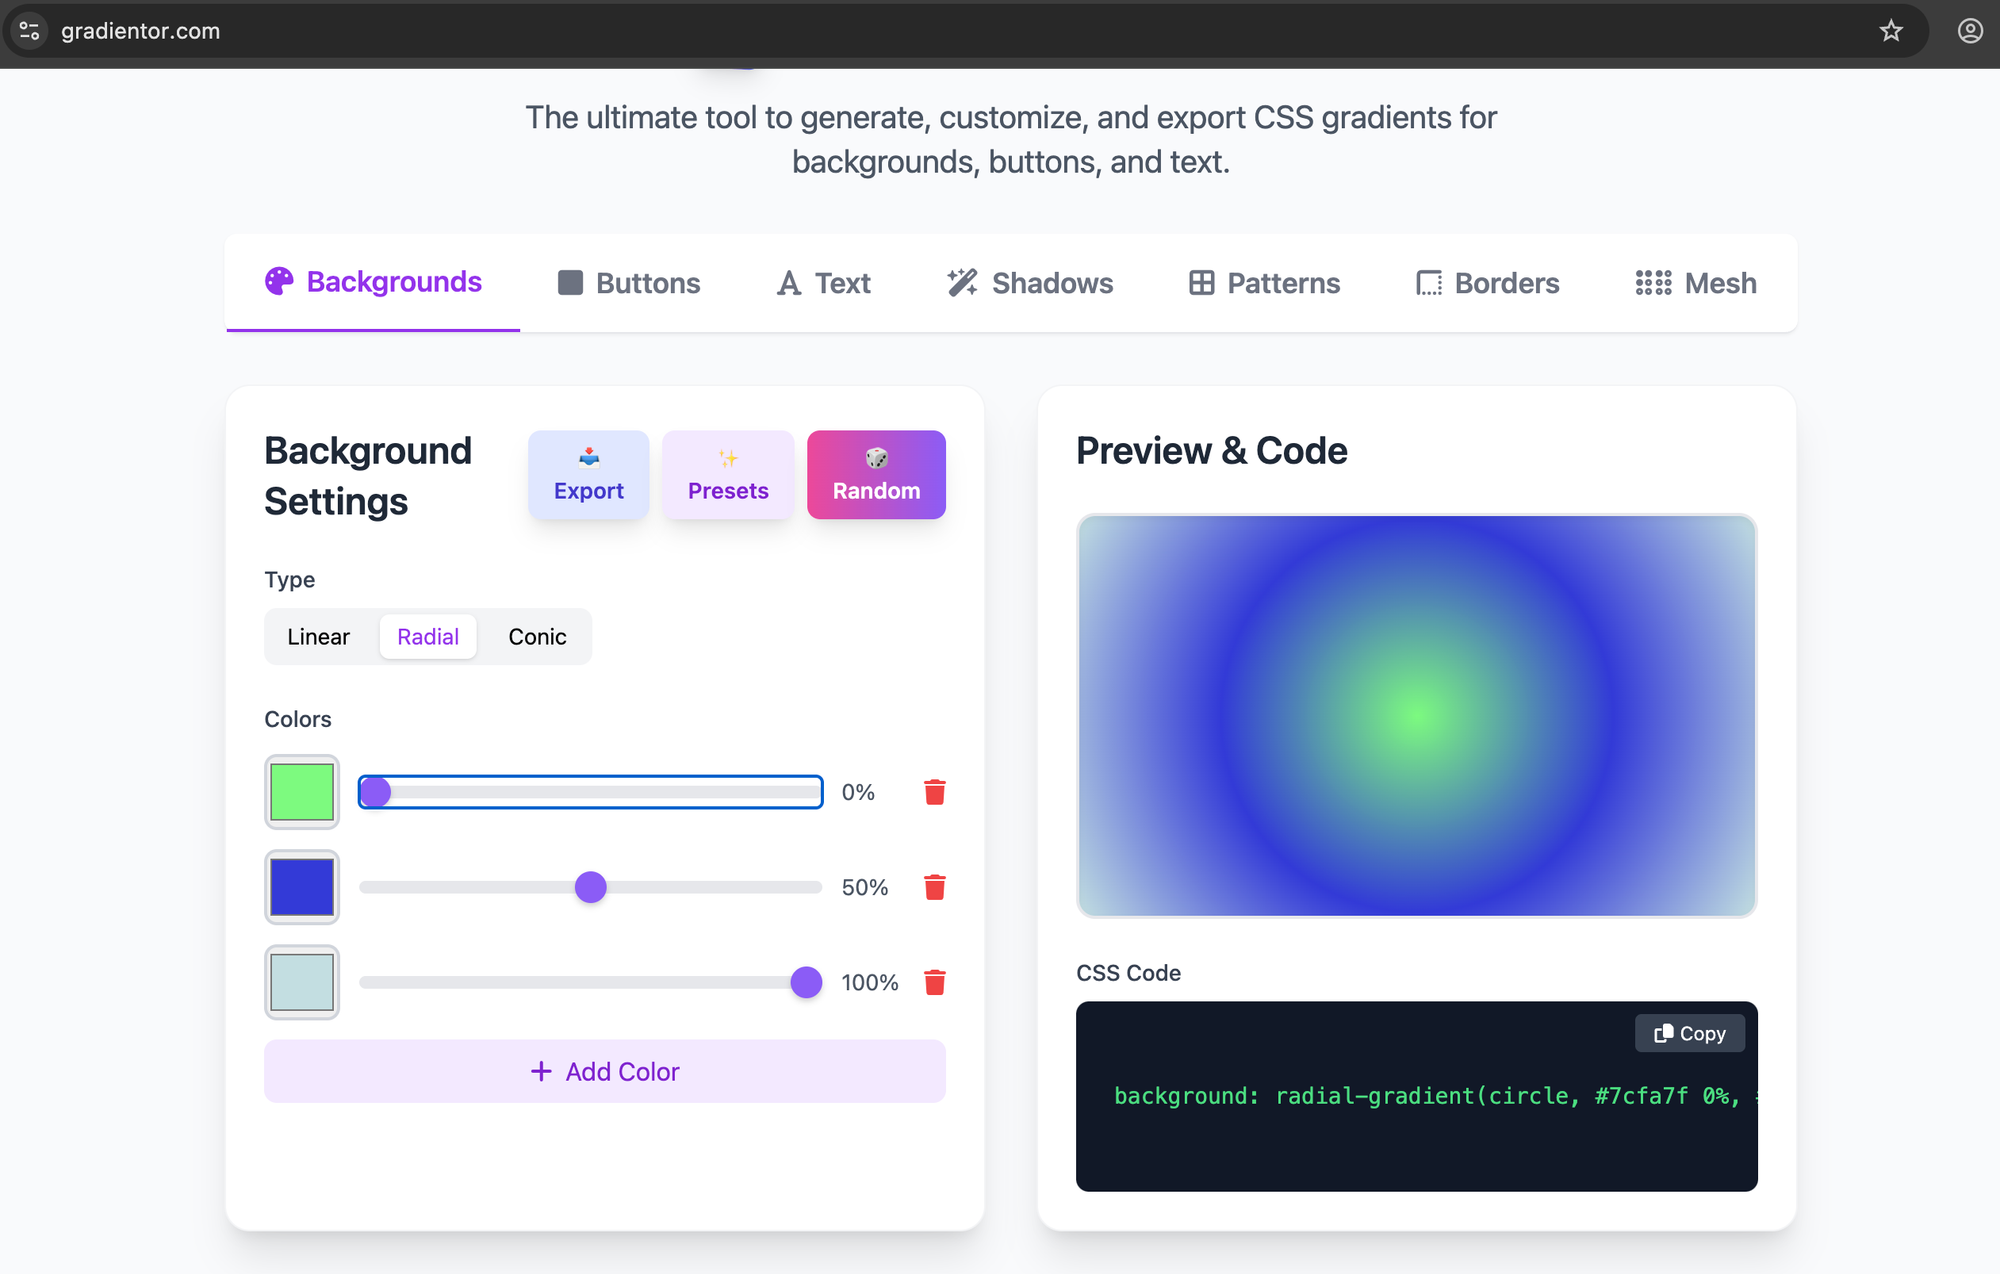The width and height of the screenshot is (2000, 1274).
Task: Click the palette icon on the Backgrounds tab
Action: pyautogui.click(x=279, y=282)
